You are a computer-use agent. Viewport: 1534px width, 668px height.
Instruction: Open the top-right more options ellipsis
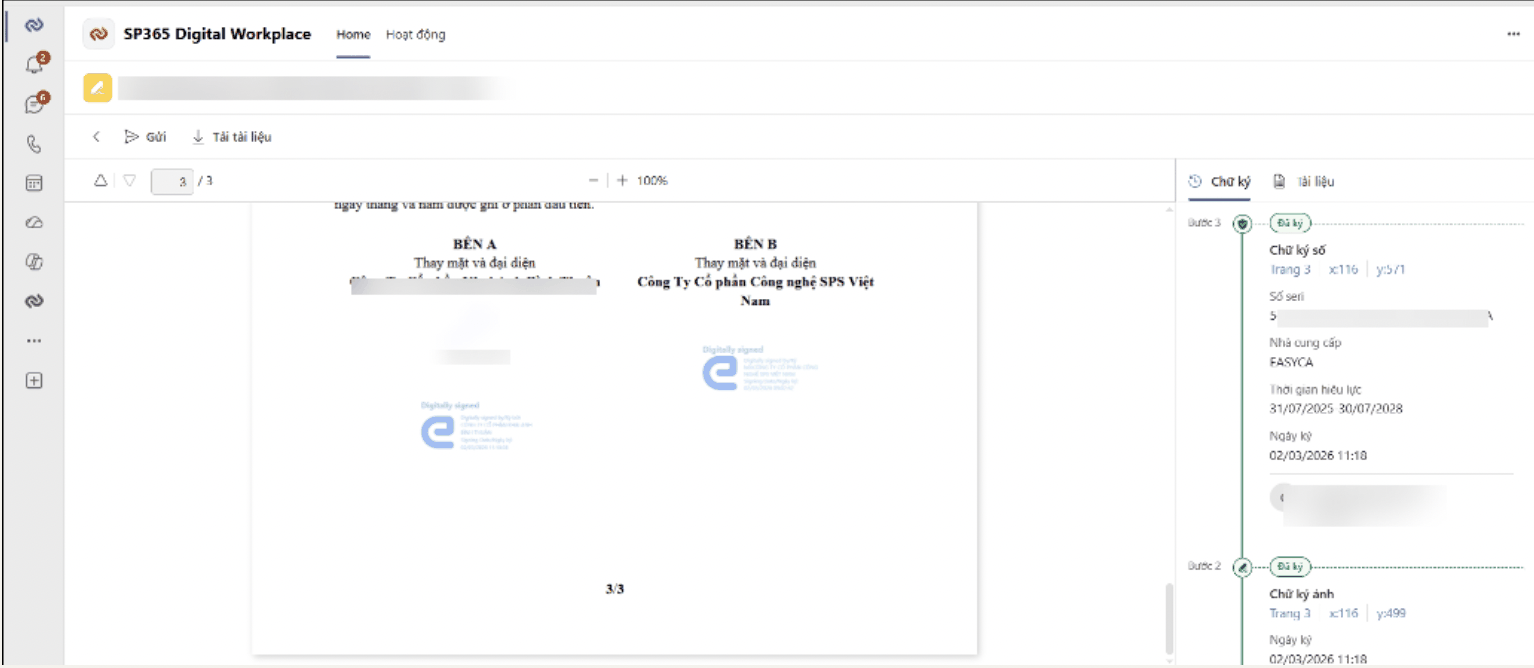(1513, 34)
